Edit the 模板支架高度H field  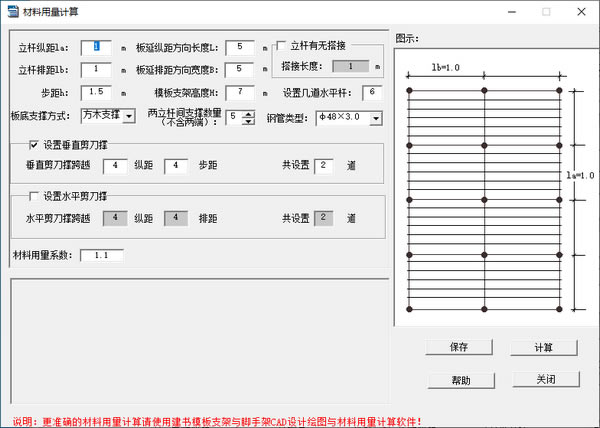pyautogui.click(x=240, y=93)
